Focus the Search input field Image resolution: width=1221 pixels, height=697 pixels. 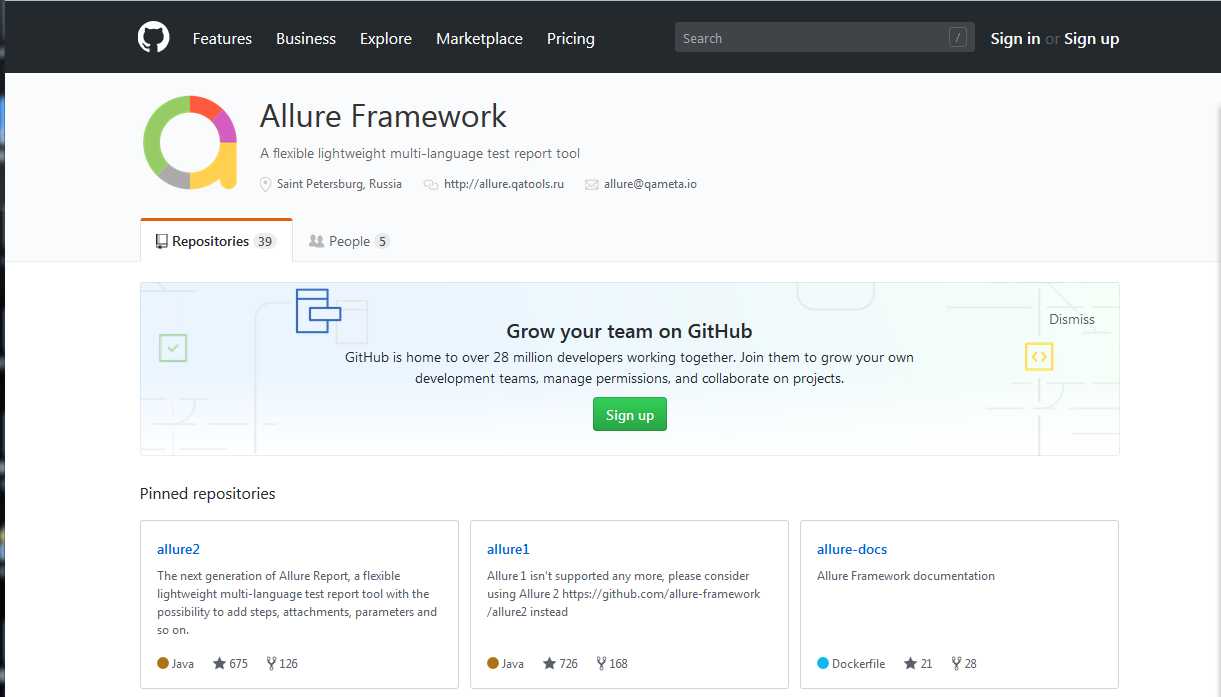tap(824, 38)
